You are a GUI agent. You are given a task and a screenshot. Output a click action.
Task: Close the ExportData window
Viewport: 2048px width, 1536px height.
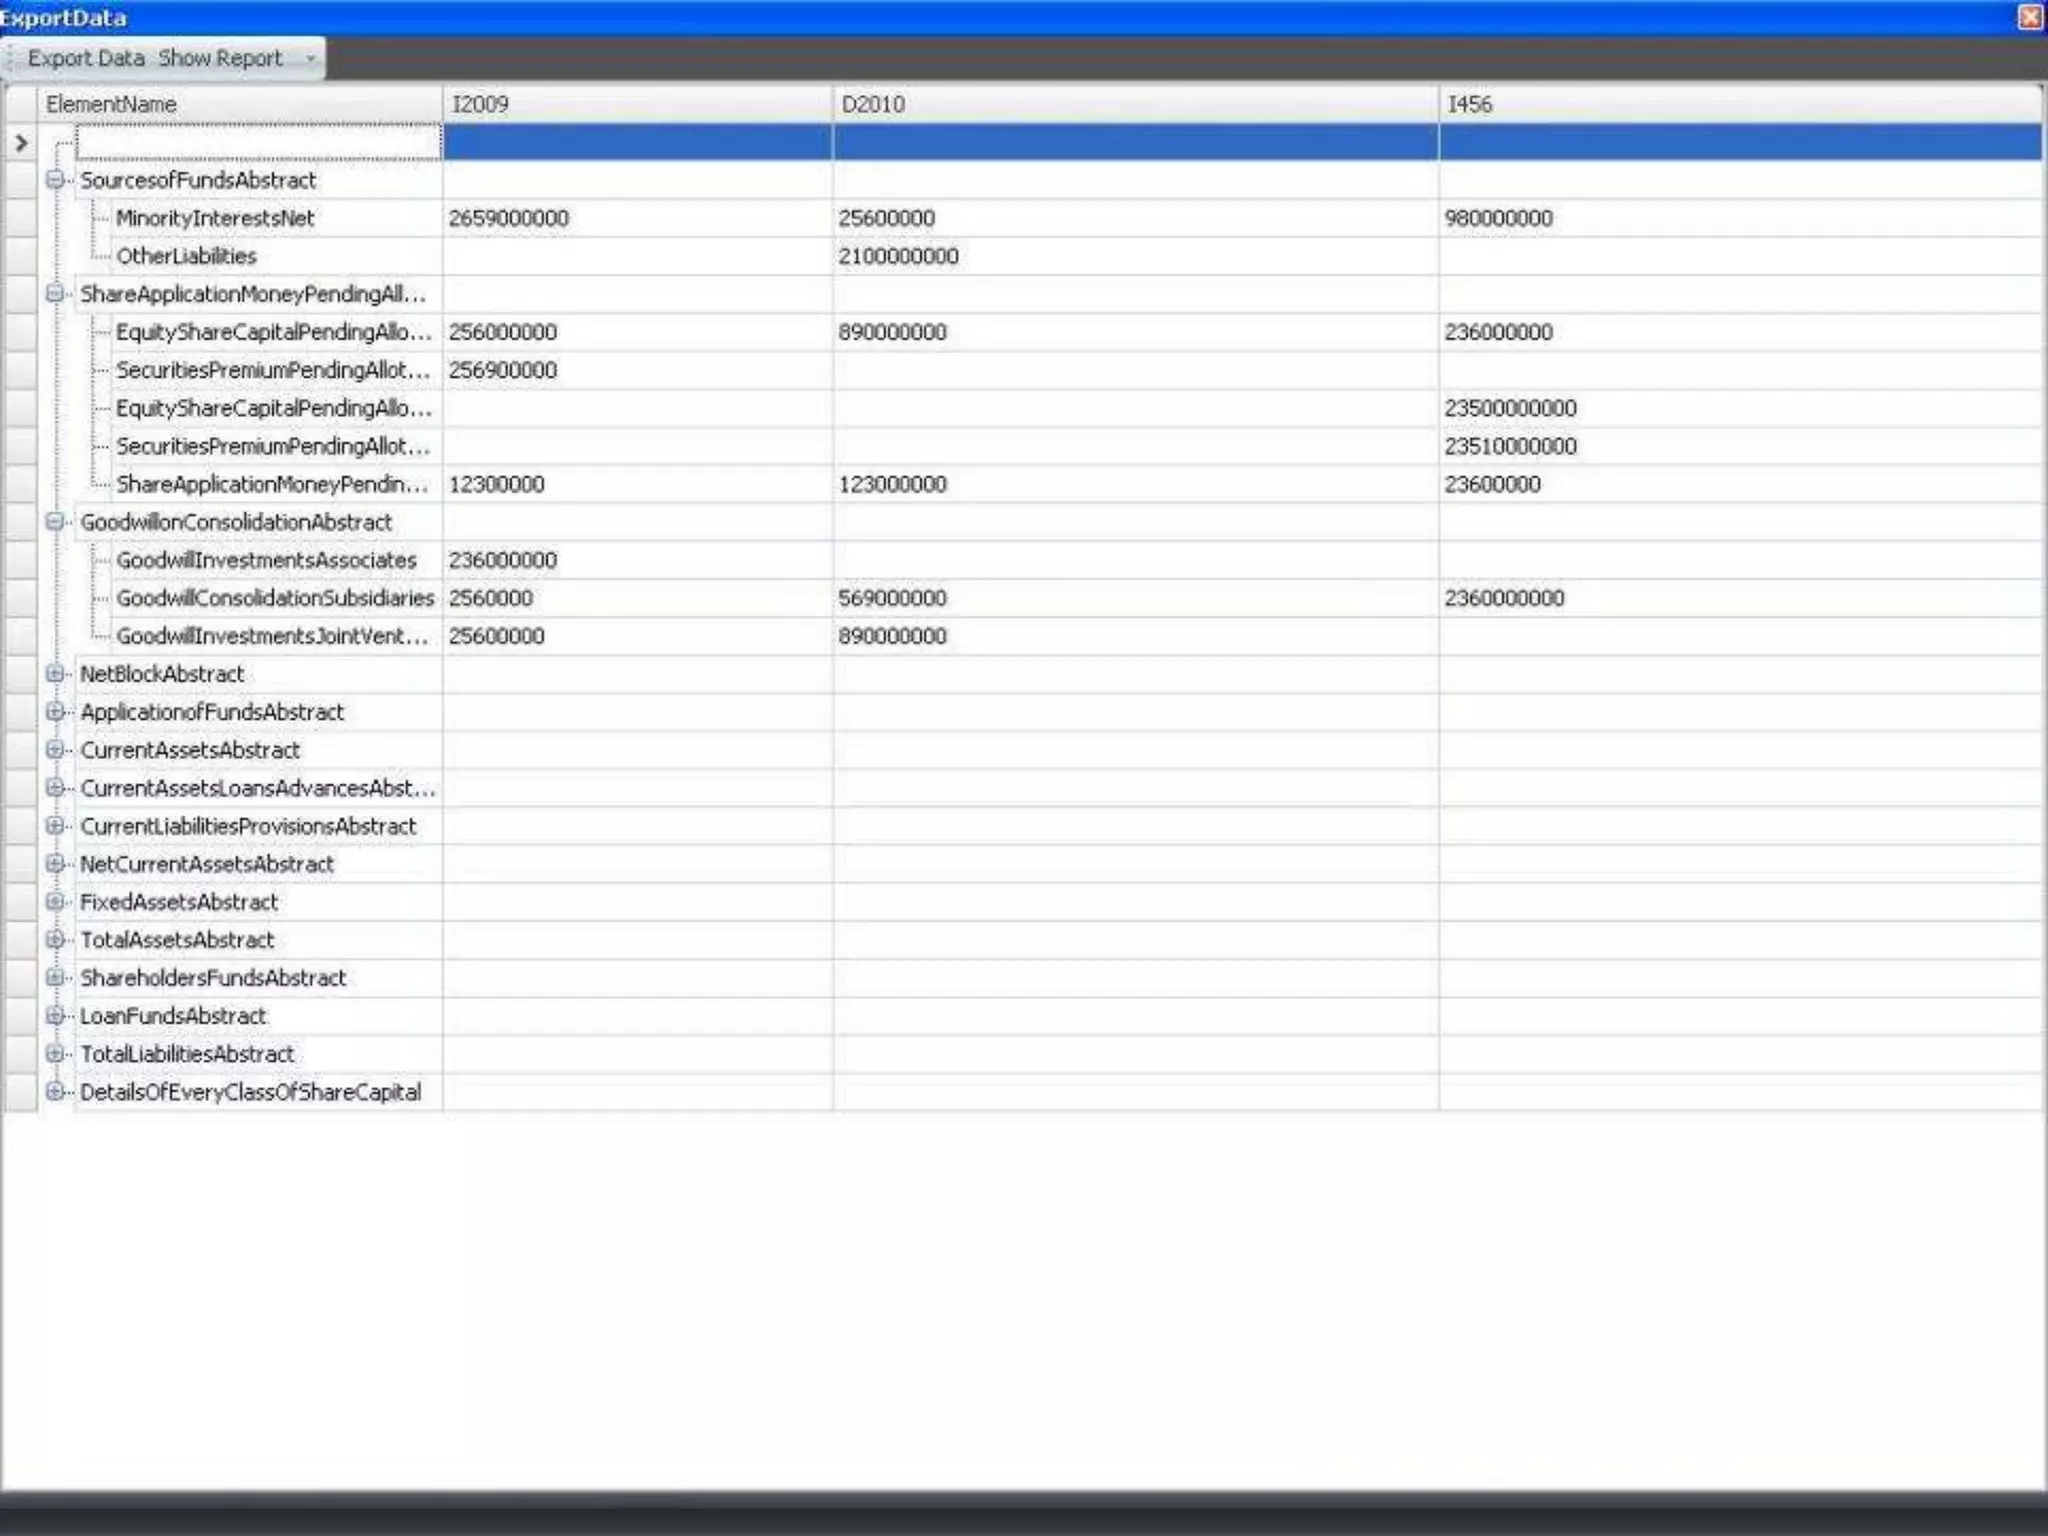click(x=2030, y=17)
